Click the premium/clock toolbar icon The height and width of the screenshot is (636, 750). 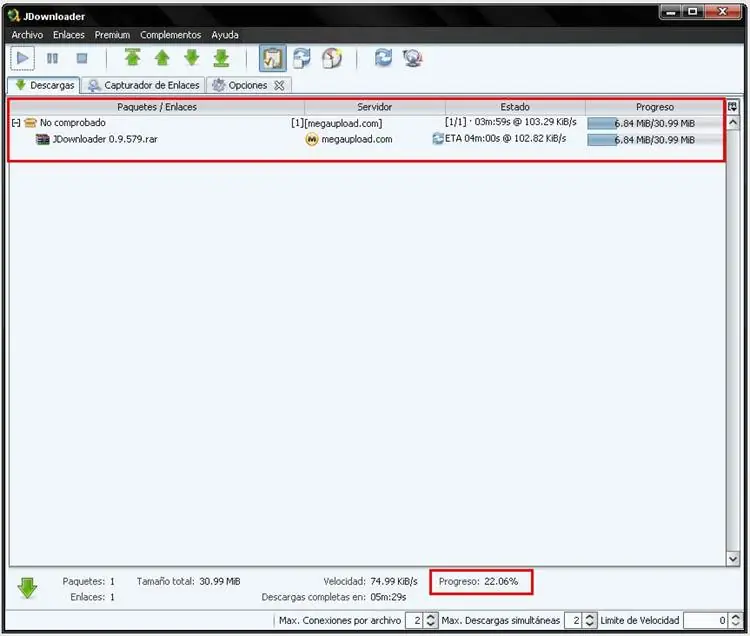tap(332, 58)
